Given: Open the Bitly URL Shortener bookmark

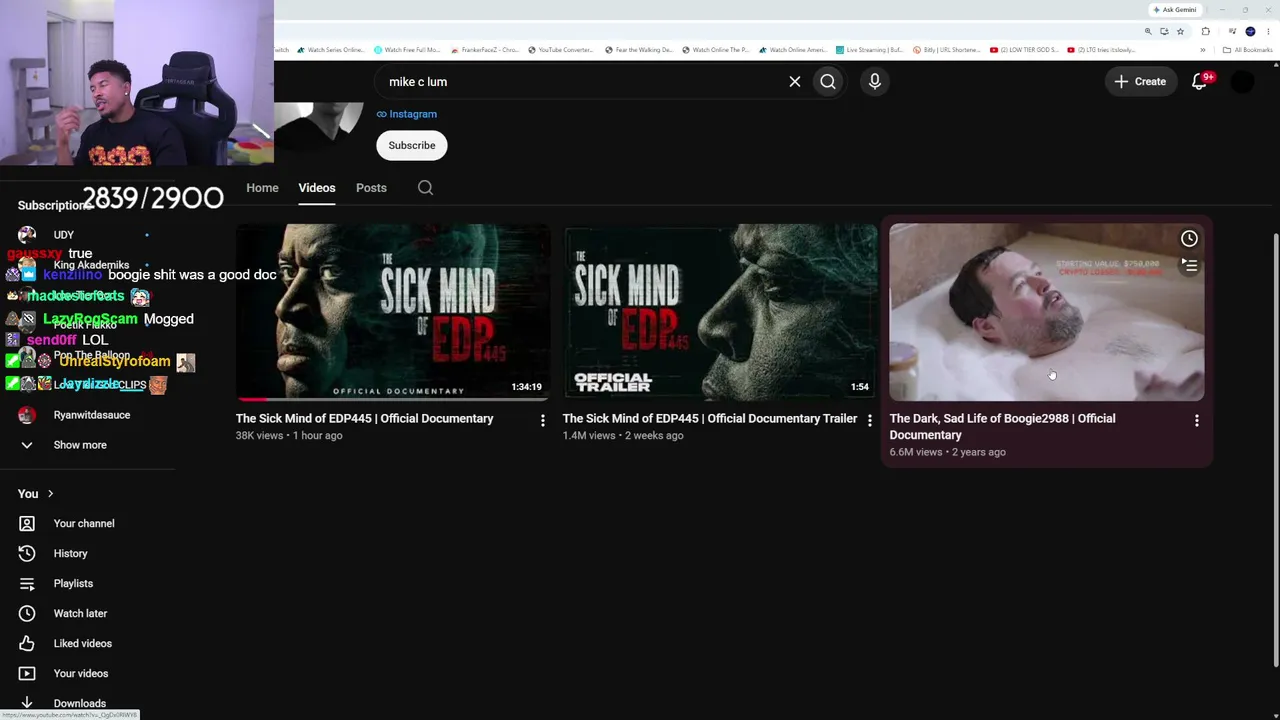Looking at the screenshot, I should tap(946, 50).
